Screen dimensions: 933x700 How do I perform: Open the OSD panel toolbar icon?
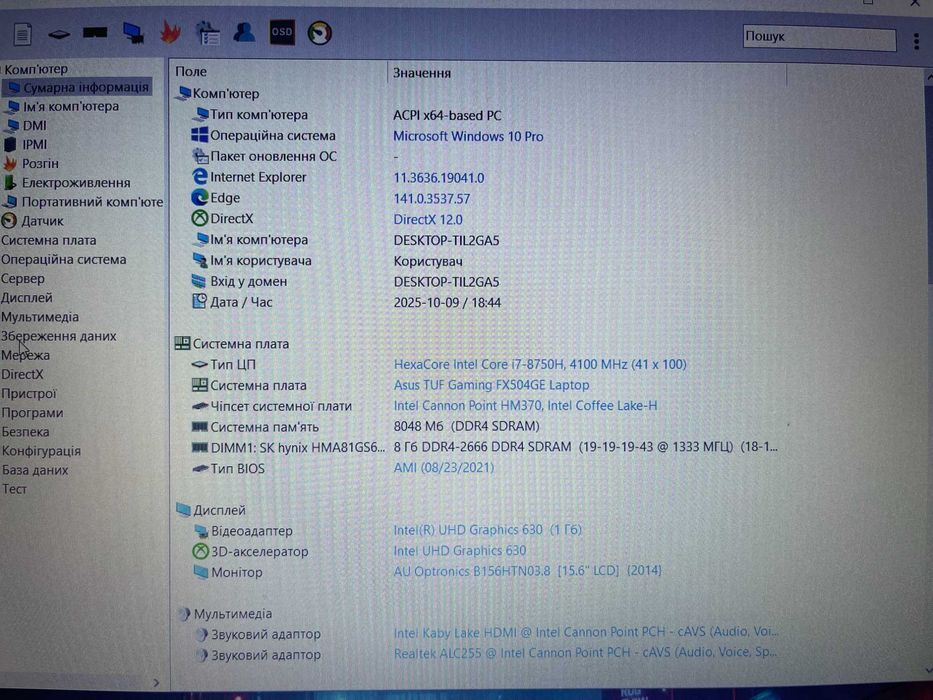pos(282,32)
